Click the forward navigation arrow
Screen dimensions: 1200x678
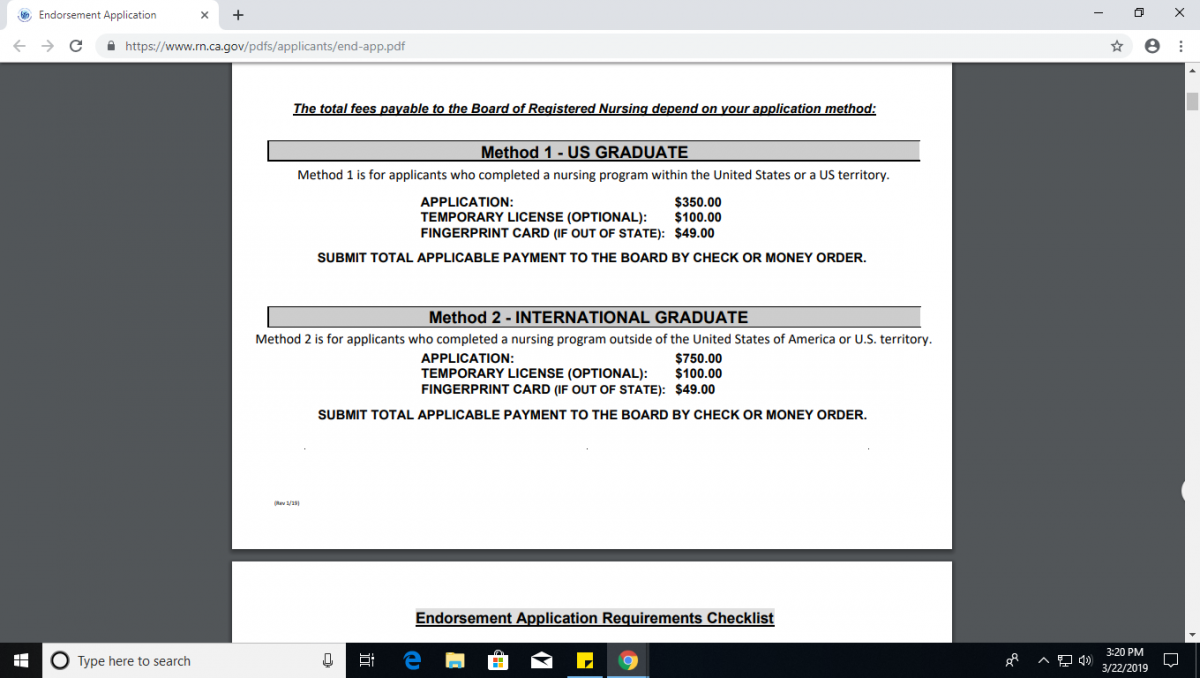tap(47, 46)
